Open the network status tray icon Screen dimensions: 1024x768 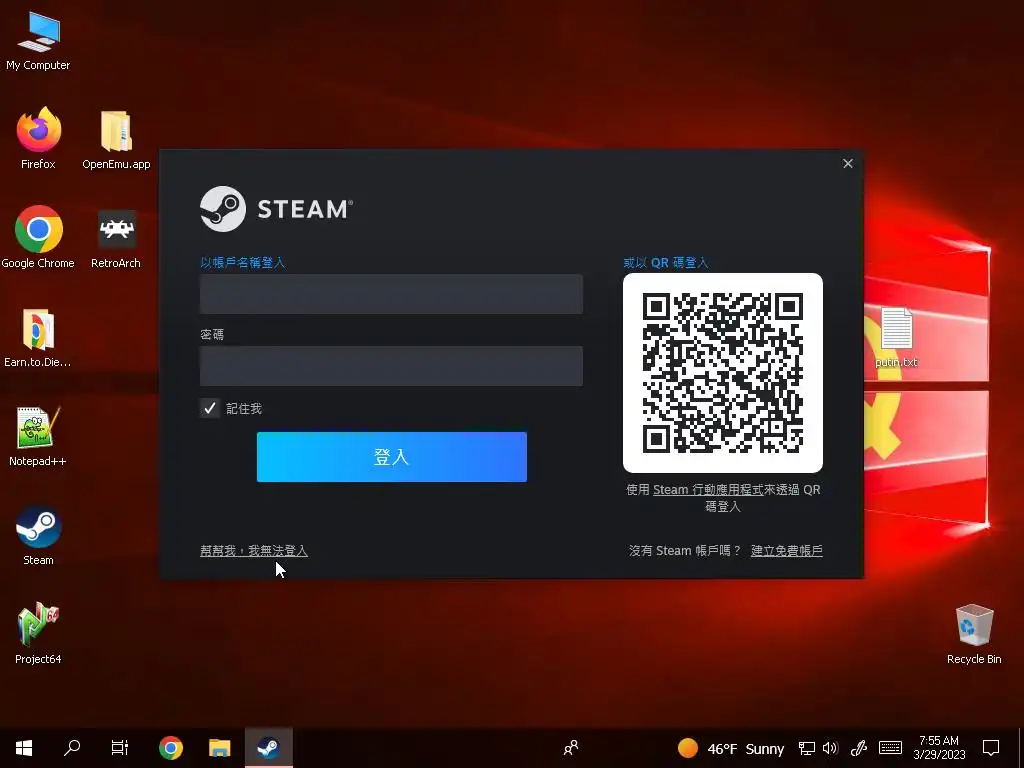coord(807,748)
